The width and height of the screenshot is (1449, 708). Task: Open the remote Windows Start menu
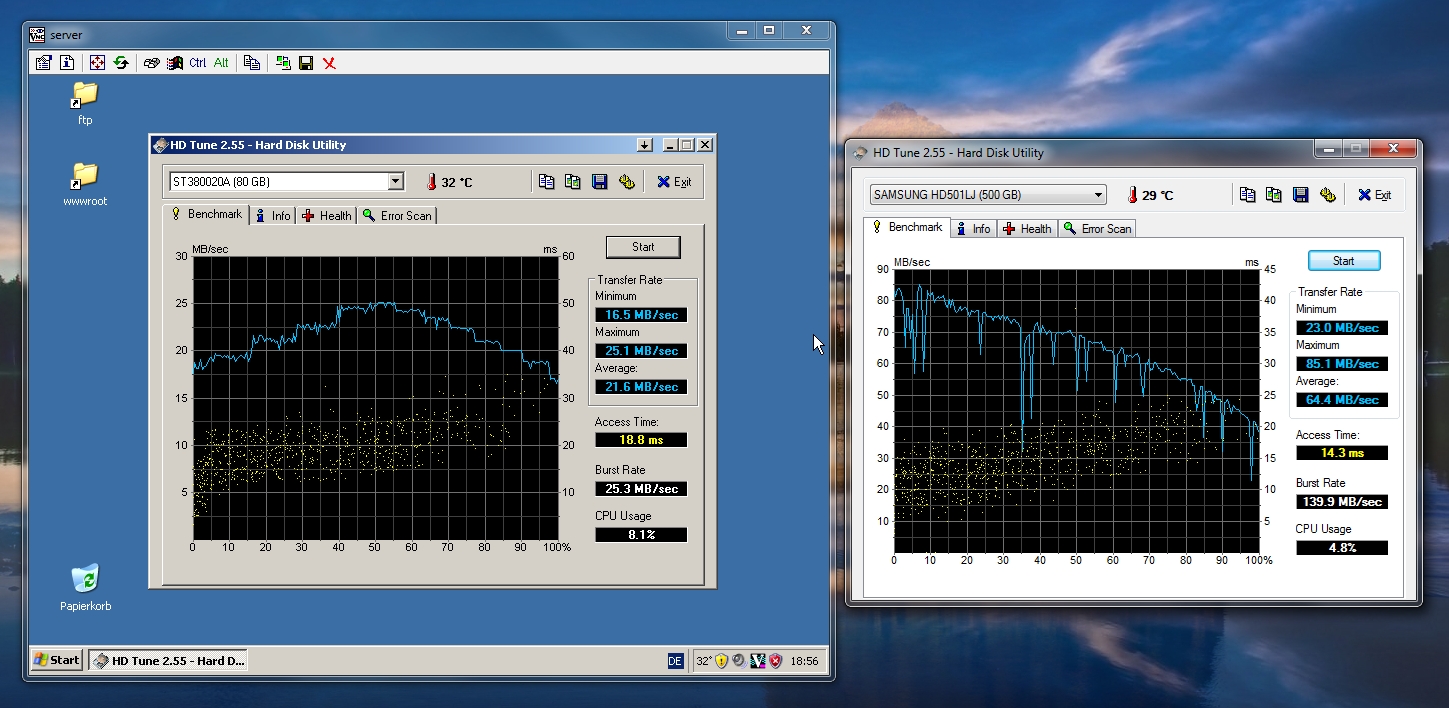tap(57, 660)
